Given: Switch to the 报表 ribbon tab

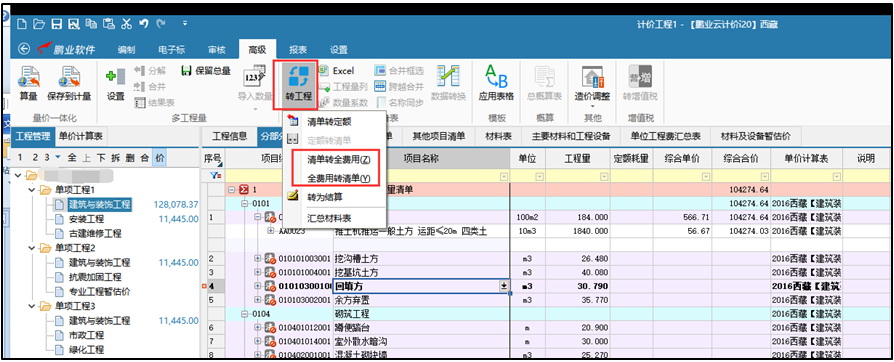Looking at the screenshot, I should (298, 50).
